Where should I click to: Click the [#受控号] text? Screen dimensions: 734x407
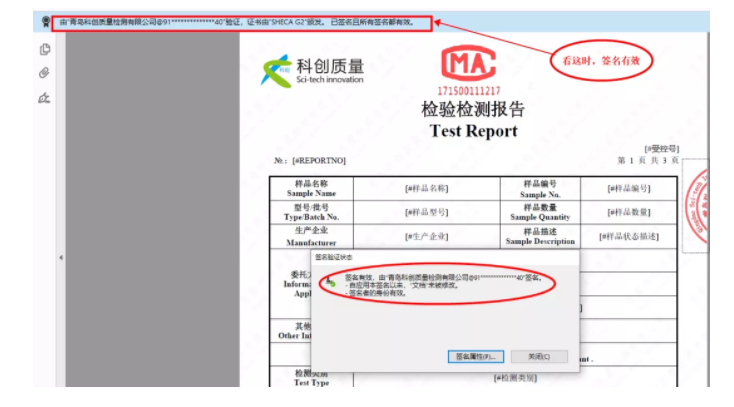pyautogui.click(x=661, y=148)
